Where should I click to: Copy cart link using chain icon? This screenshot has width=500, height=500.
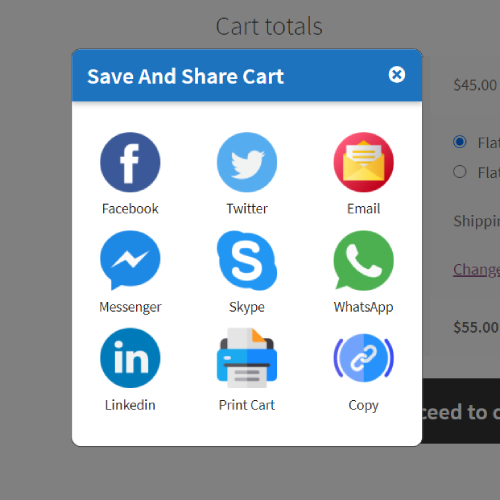pyautogui.click(x=363, y=358)
